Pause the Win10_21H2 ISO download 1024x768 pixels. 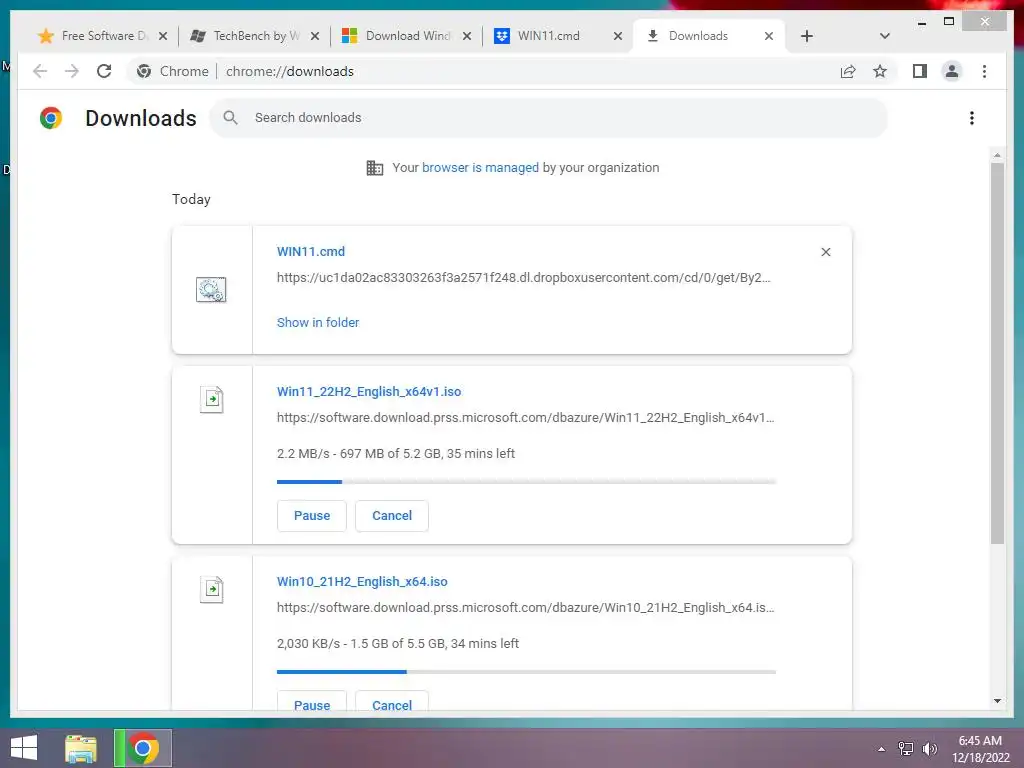pyautogui.click(x=312, y=701)
